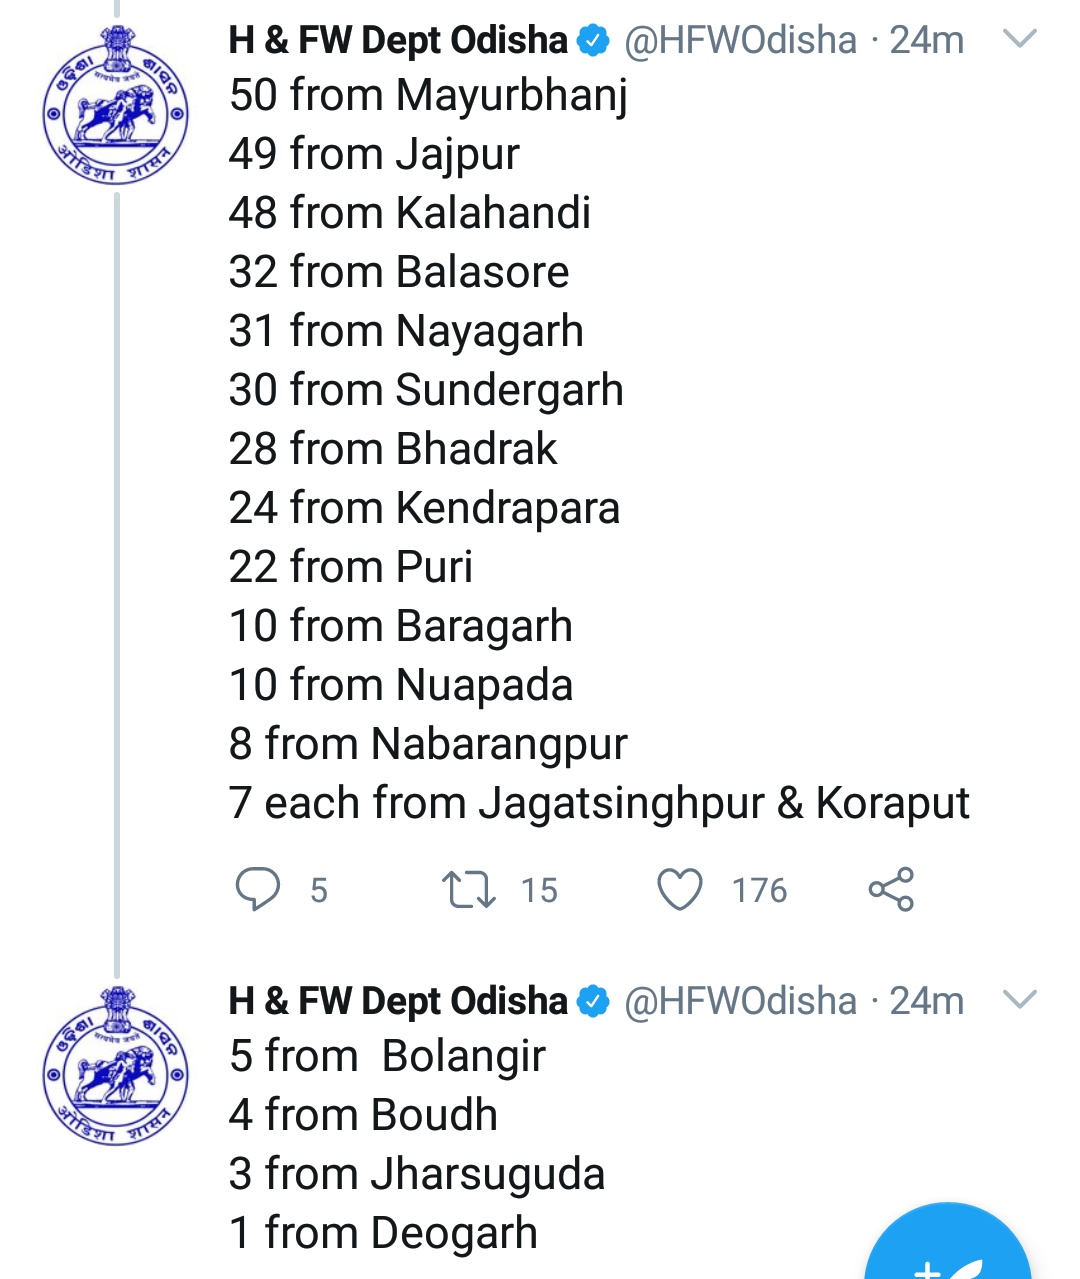Like the first tweet with heart icon
This screenshot has width=1080, height=1279.
pos(680,889)
